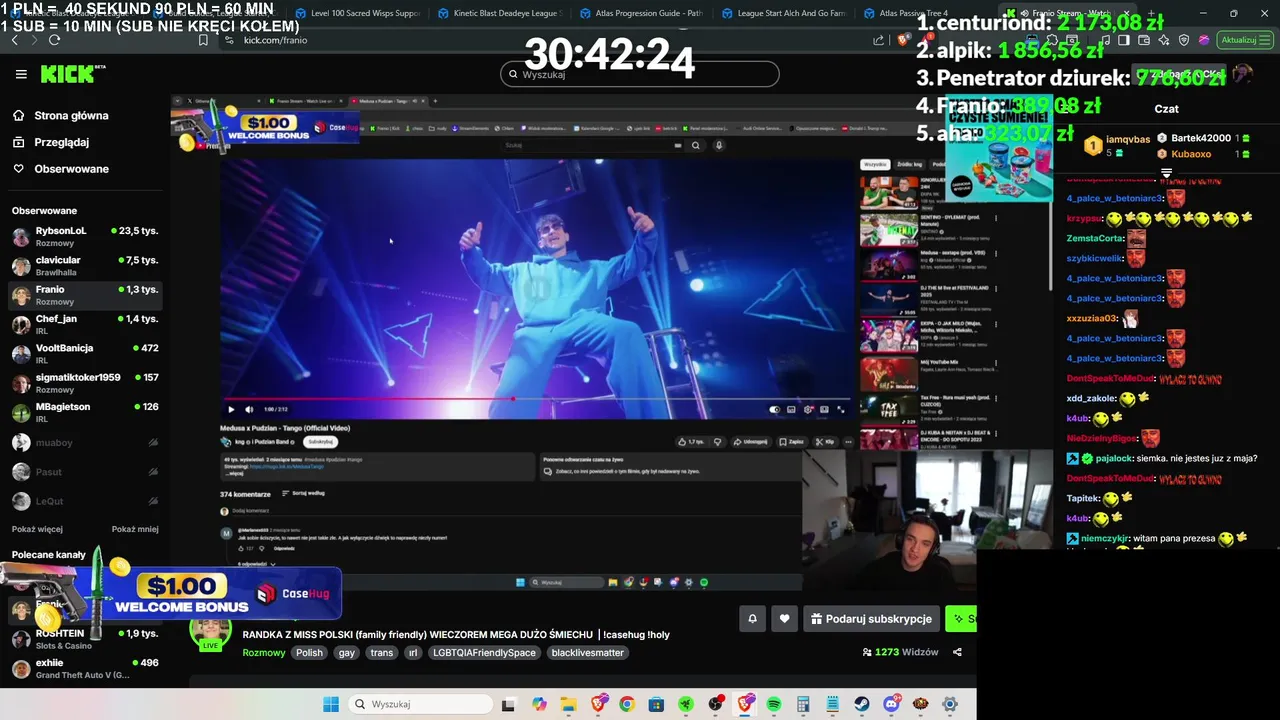Viewport: 1280px width, 720px height.
Task: Open recommended channel ROSHTEIN
Action: click(x=84, y=639)
